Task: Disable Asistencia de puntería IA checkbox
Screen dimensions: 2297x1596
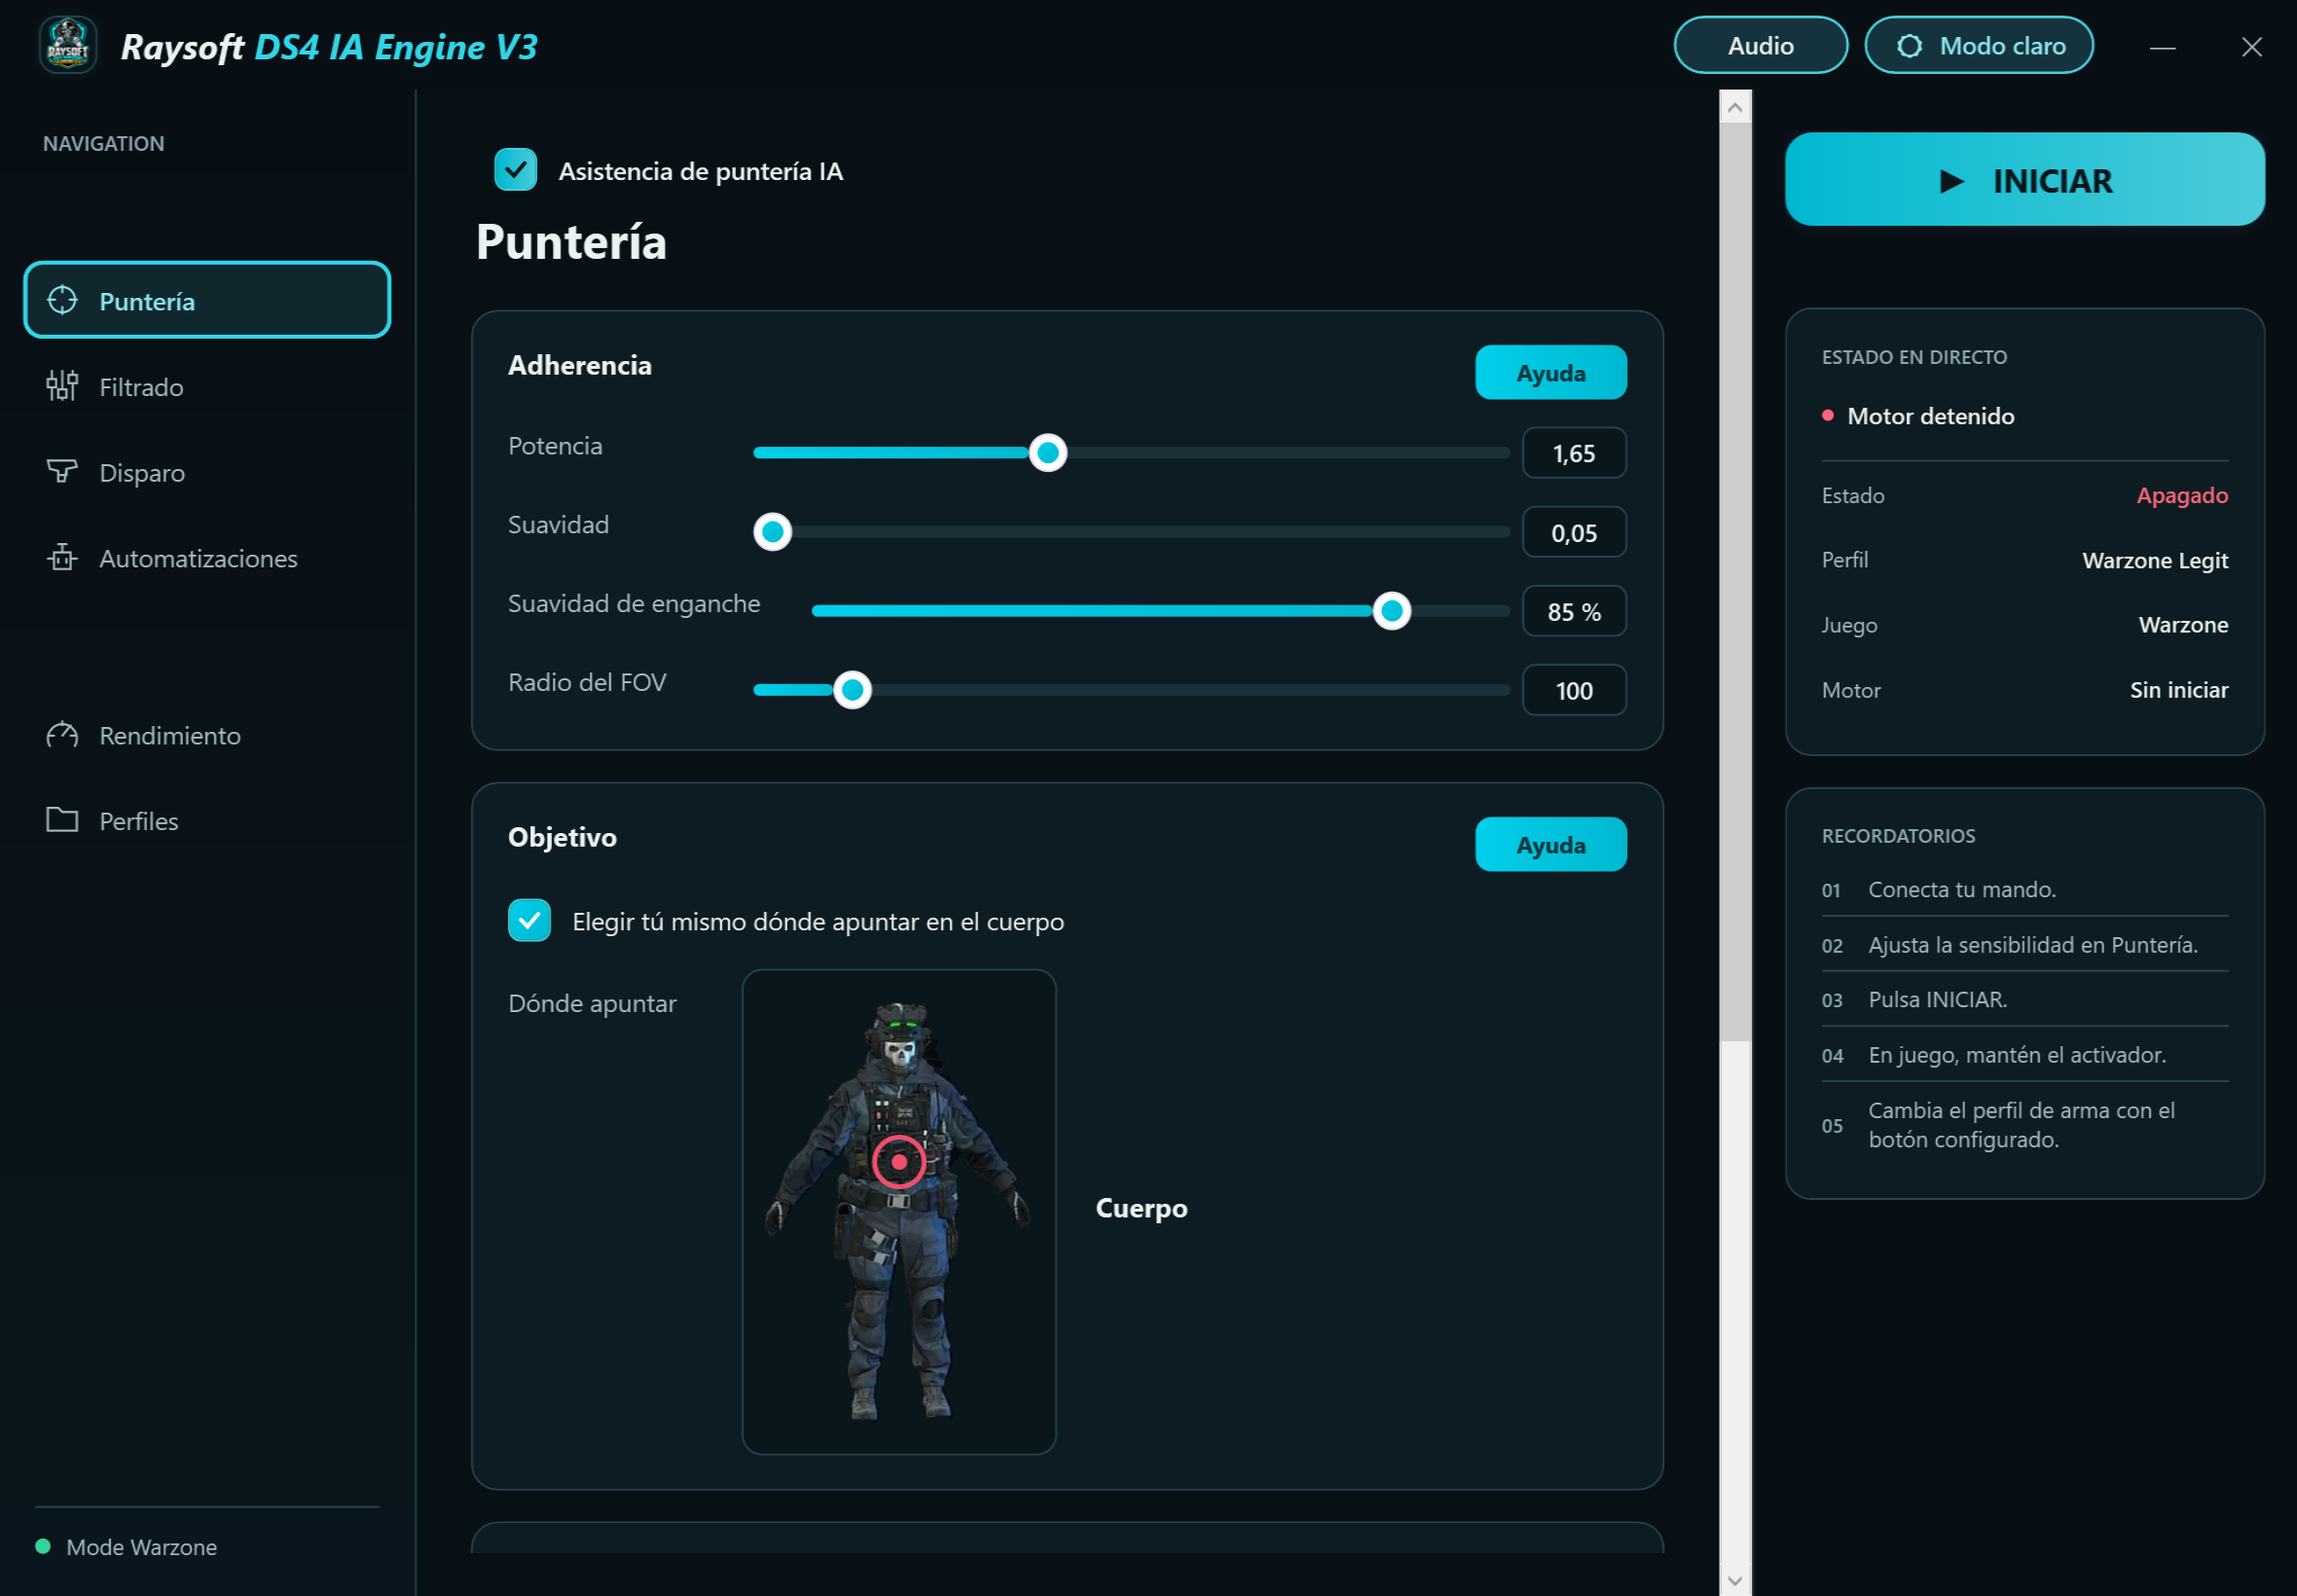Action: 515,170
